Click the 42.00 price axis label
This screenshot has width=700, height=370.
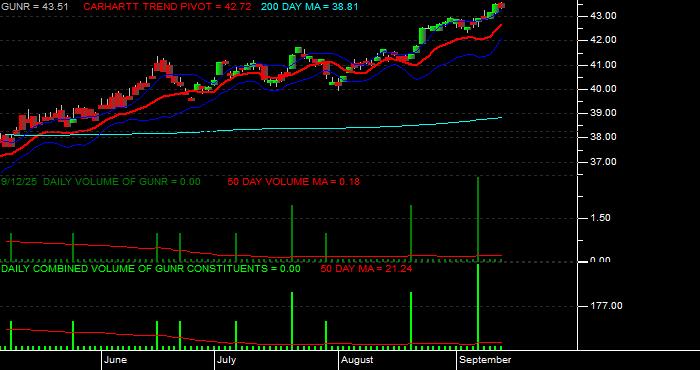point(604,40)
